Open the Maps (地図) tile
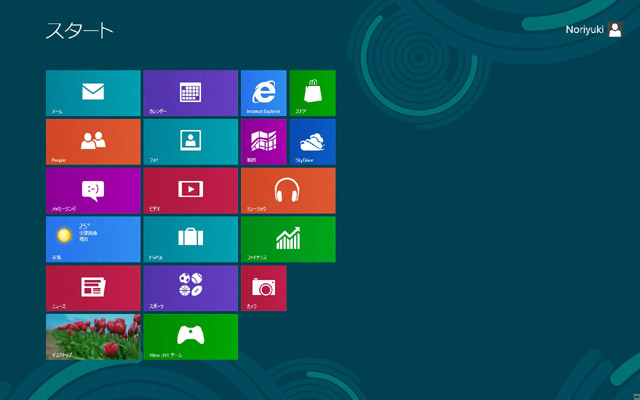The width and height of the screenshot is (640, 400). coord(263,142)
